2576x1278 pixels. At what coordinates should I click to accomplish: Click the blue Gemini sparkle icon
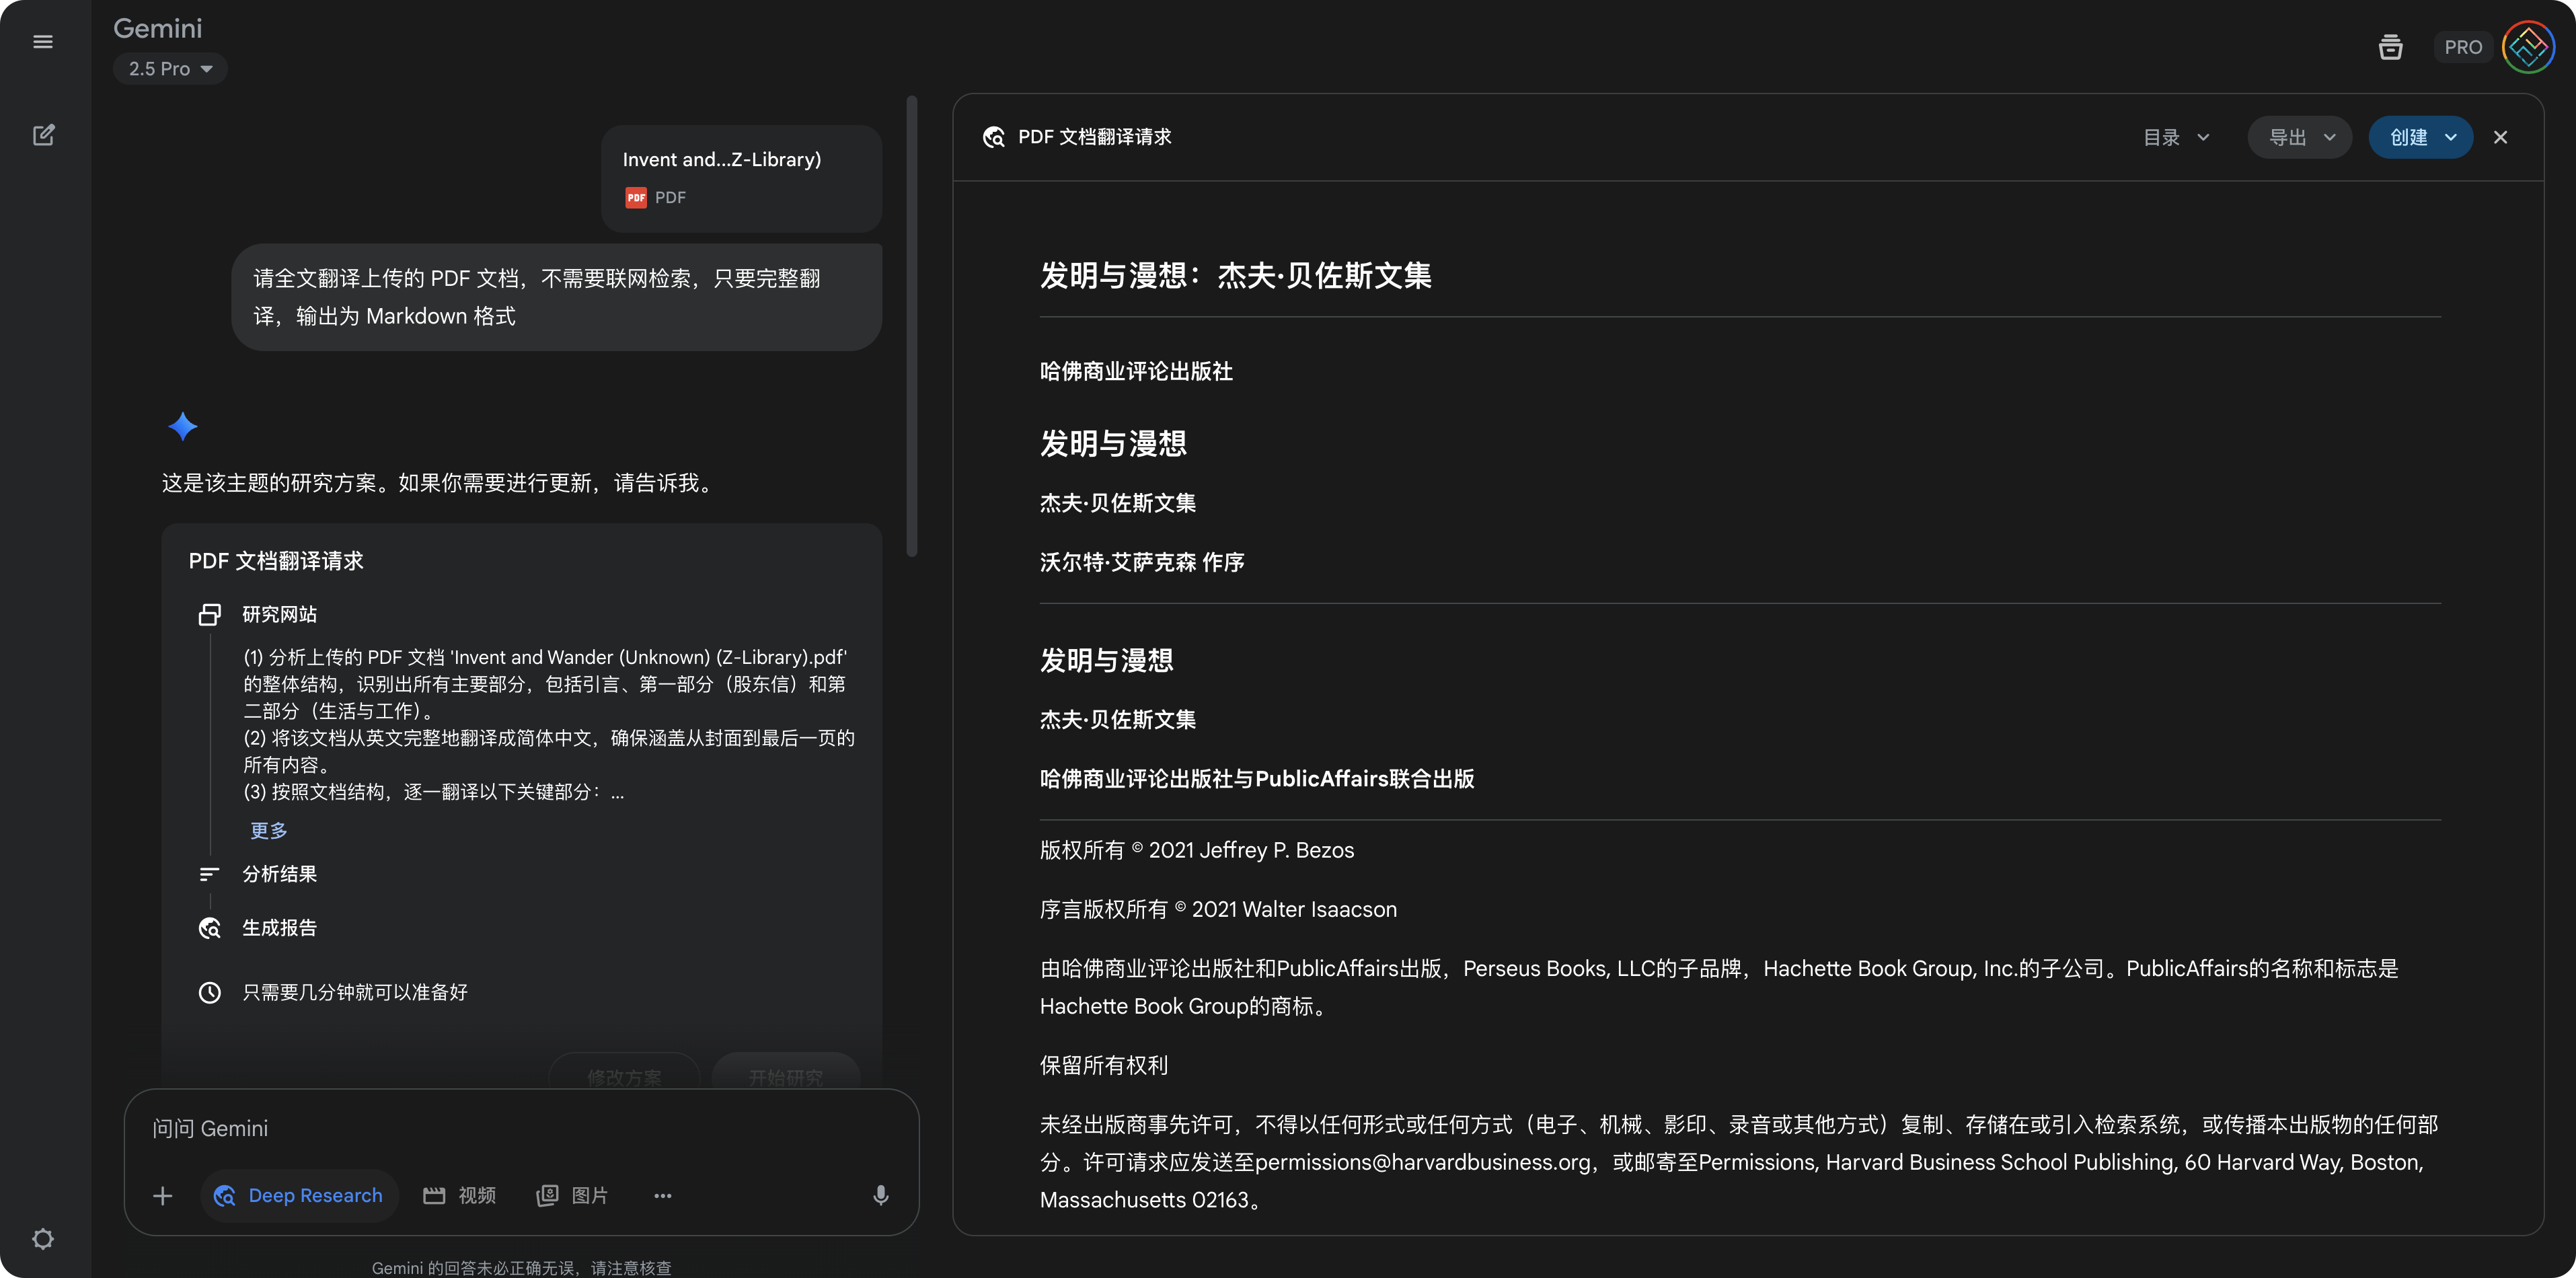tap(182, 427)
